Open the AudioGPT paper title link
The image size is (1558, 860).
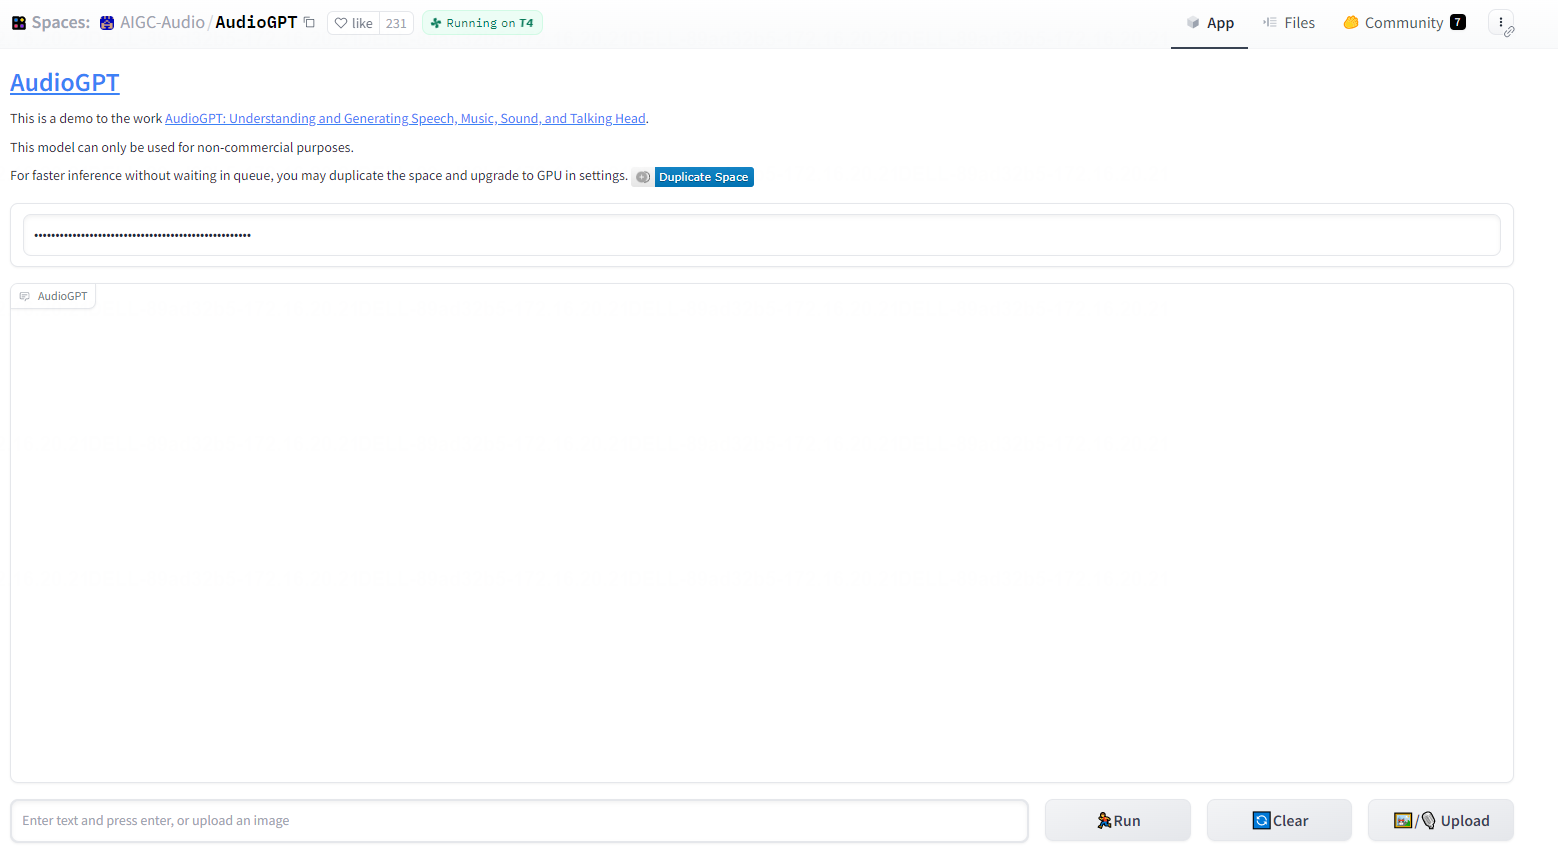[x=405, y=119]
